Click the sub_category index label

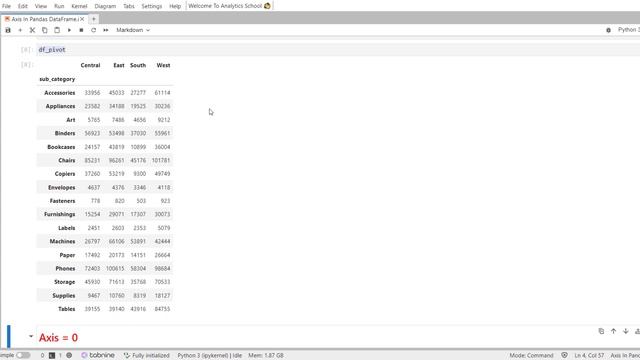(x=57, y=79)
